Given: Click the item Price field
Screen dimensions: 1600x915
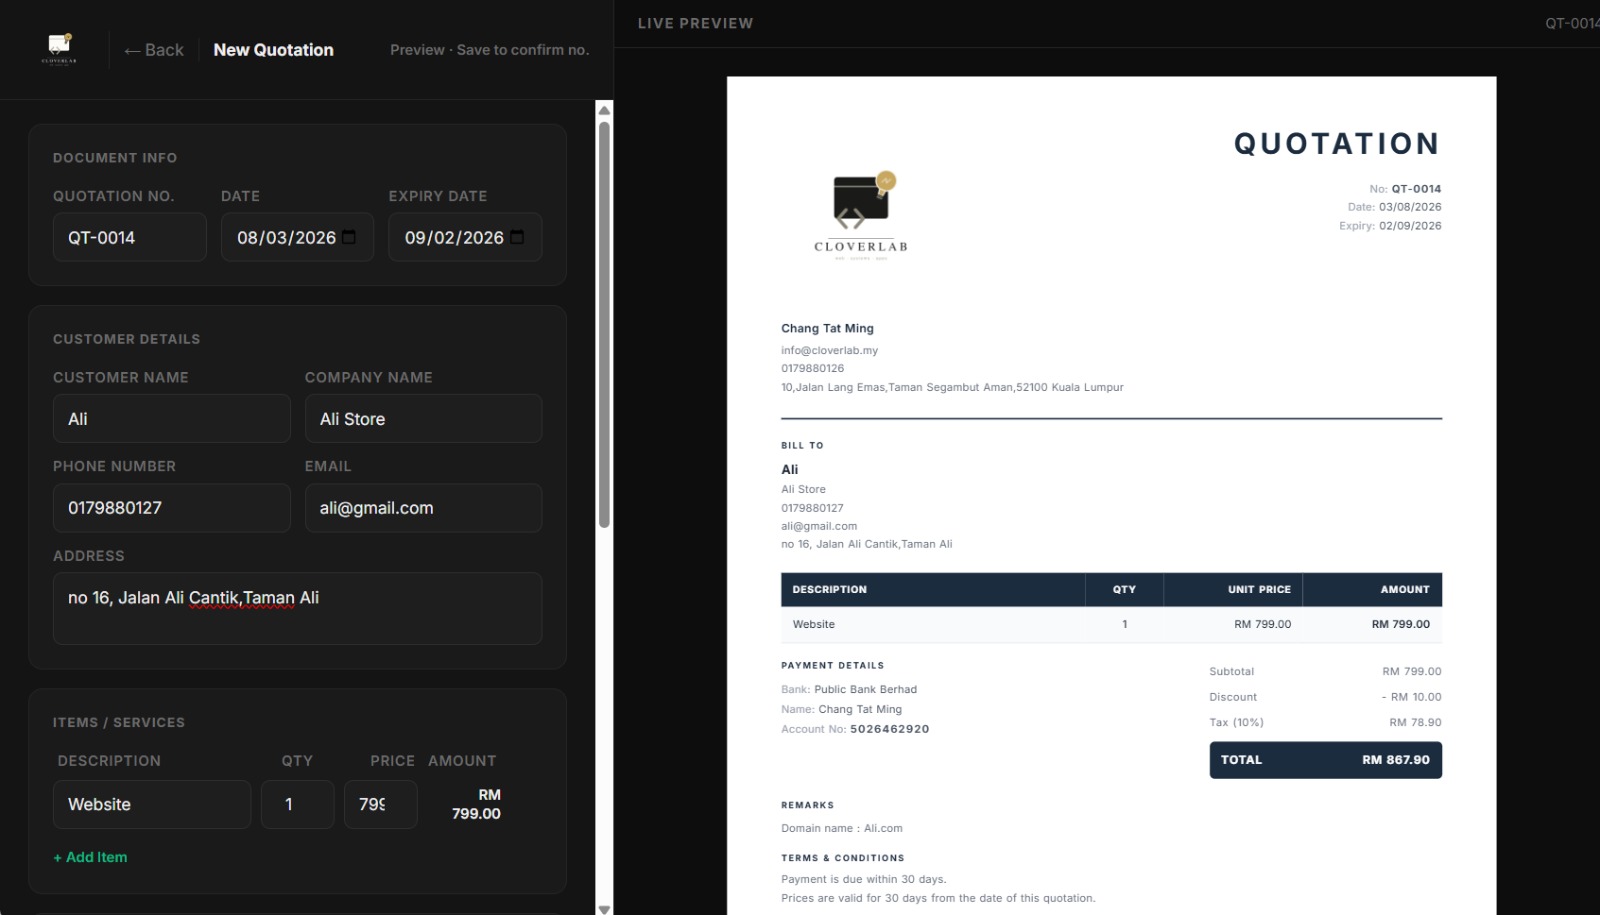Looking at the screenshot, I should pyautogui.click(x=381, y=804).
